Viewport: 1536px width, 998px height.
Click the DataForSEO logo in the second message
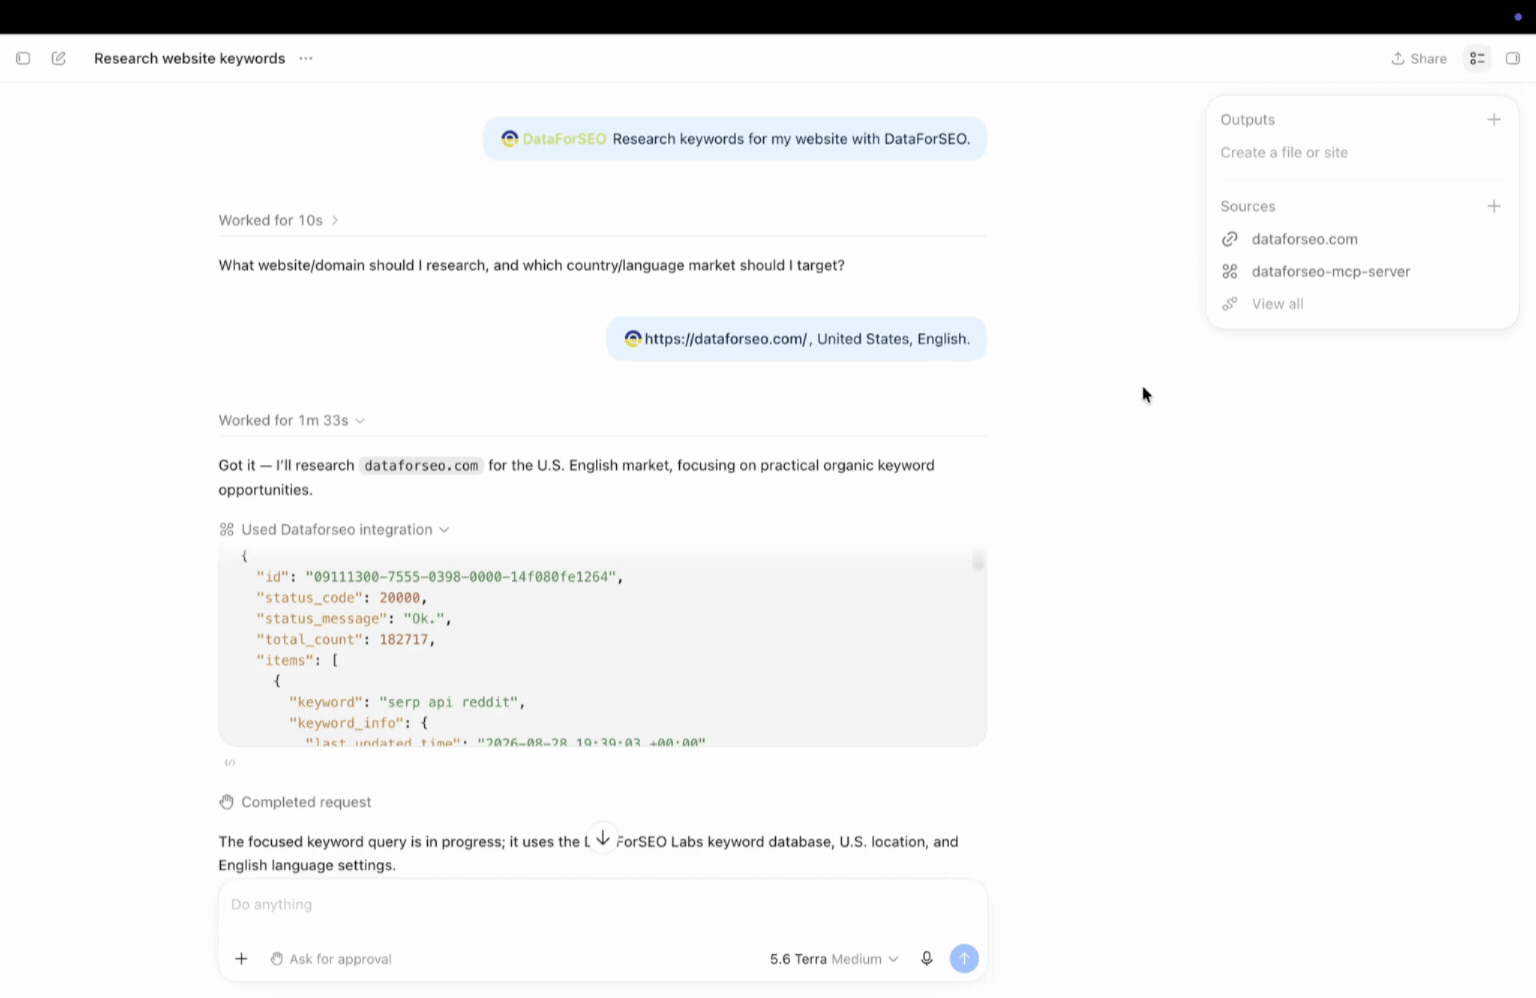click(633, 339)
